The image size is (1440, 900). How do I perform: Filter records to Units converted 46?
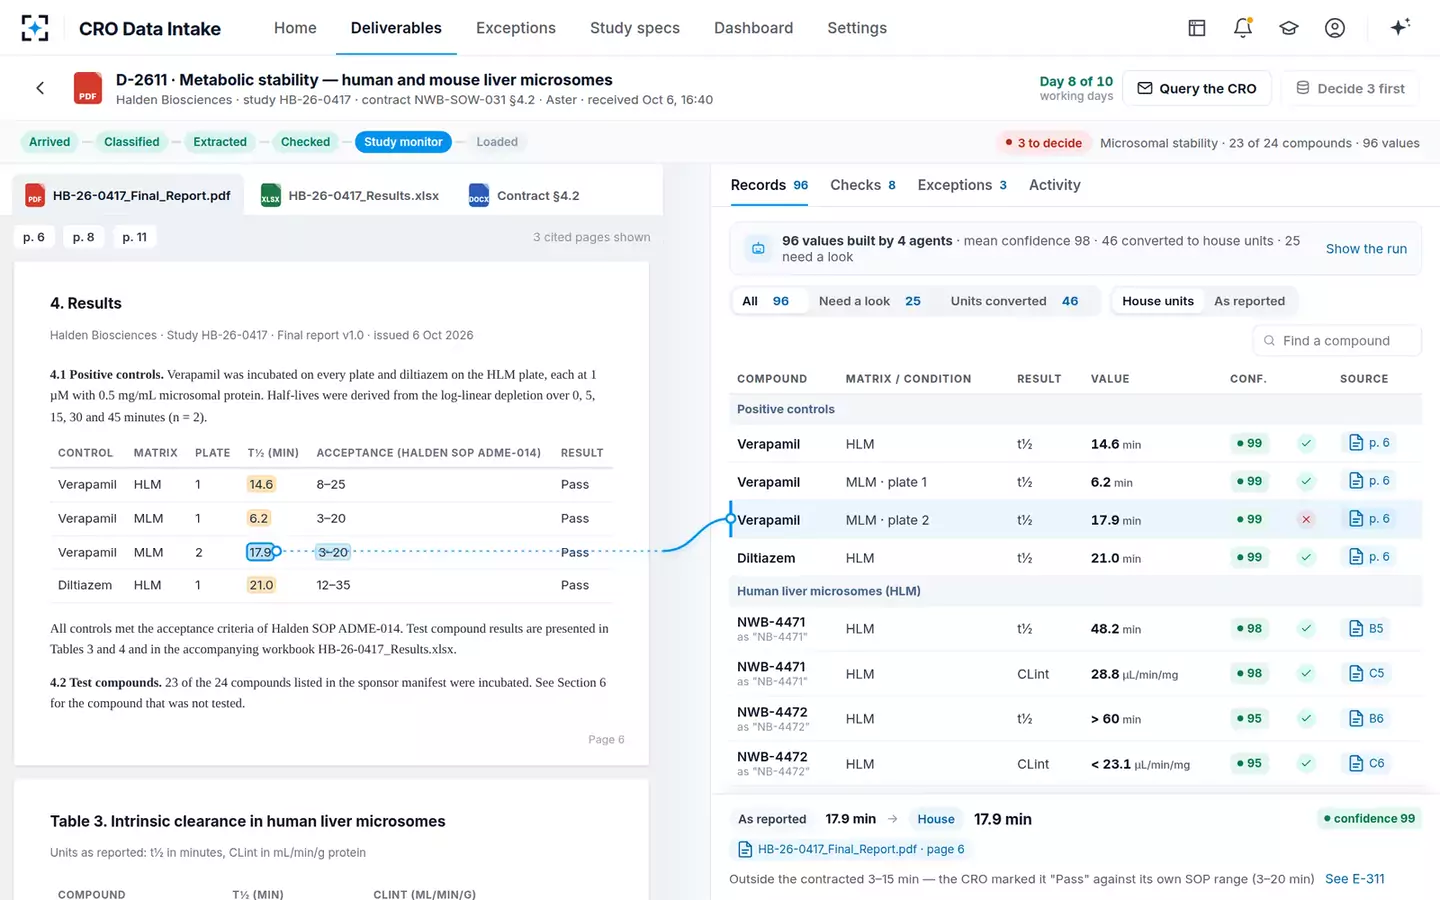coord(1014,301)
